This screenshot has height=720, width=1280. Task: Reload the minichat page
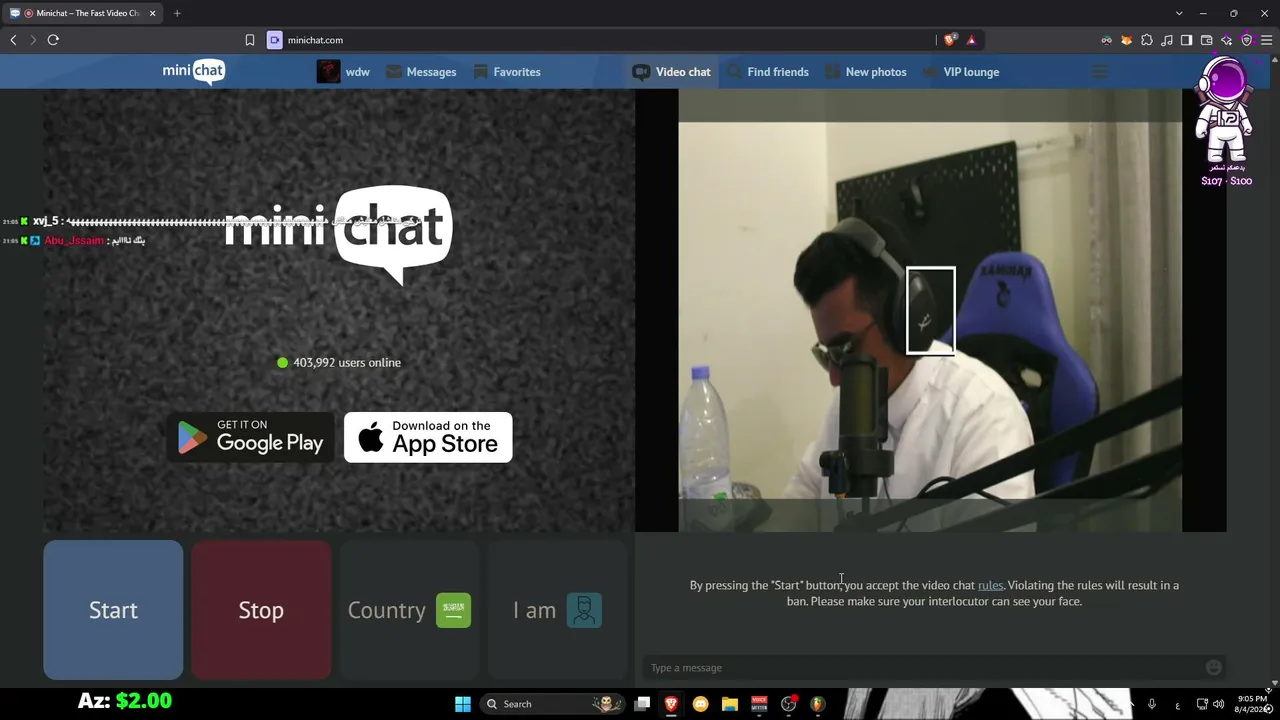pos(53,40)
